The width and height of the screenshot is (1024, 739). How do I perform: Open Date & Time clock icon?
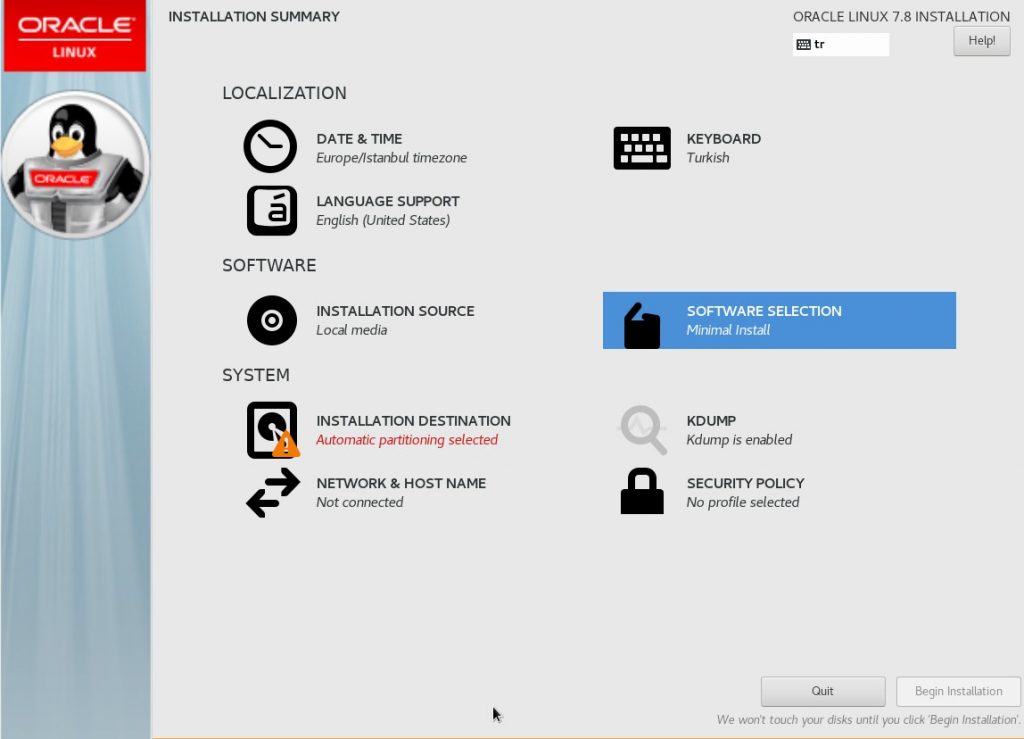coord(270,146)
